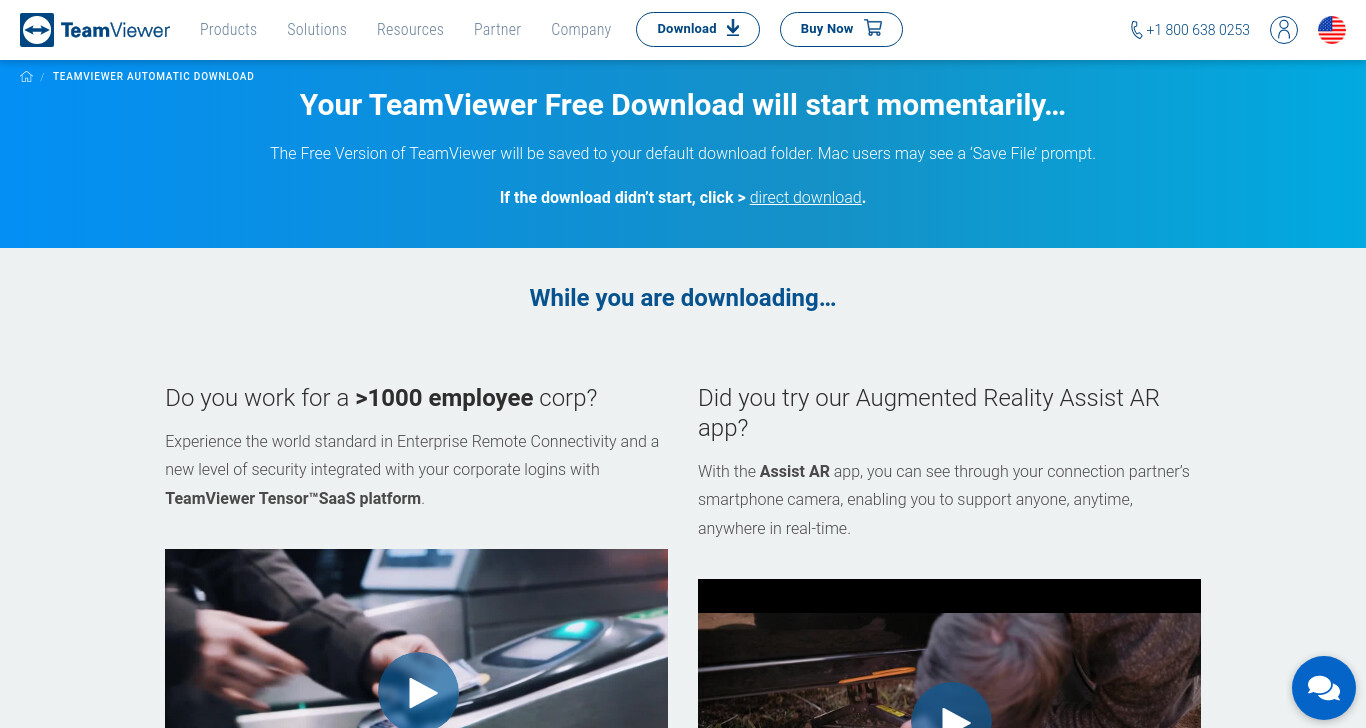Open the Company menu
Screen dimensions: 1366x728
(x=581, y=30)
